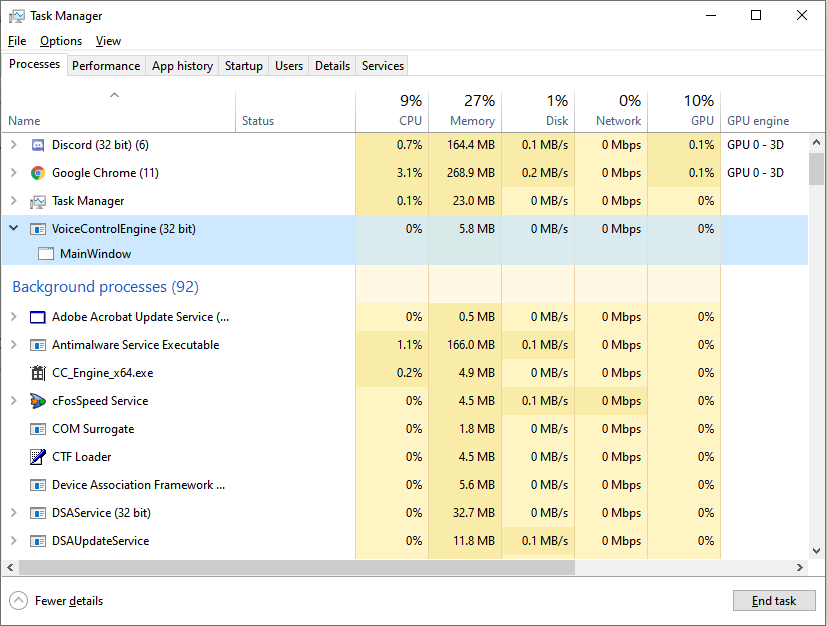827x626 pixels.
Task: Click the Google Chrome icon
Action: (x=38, y=173)
